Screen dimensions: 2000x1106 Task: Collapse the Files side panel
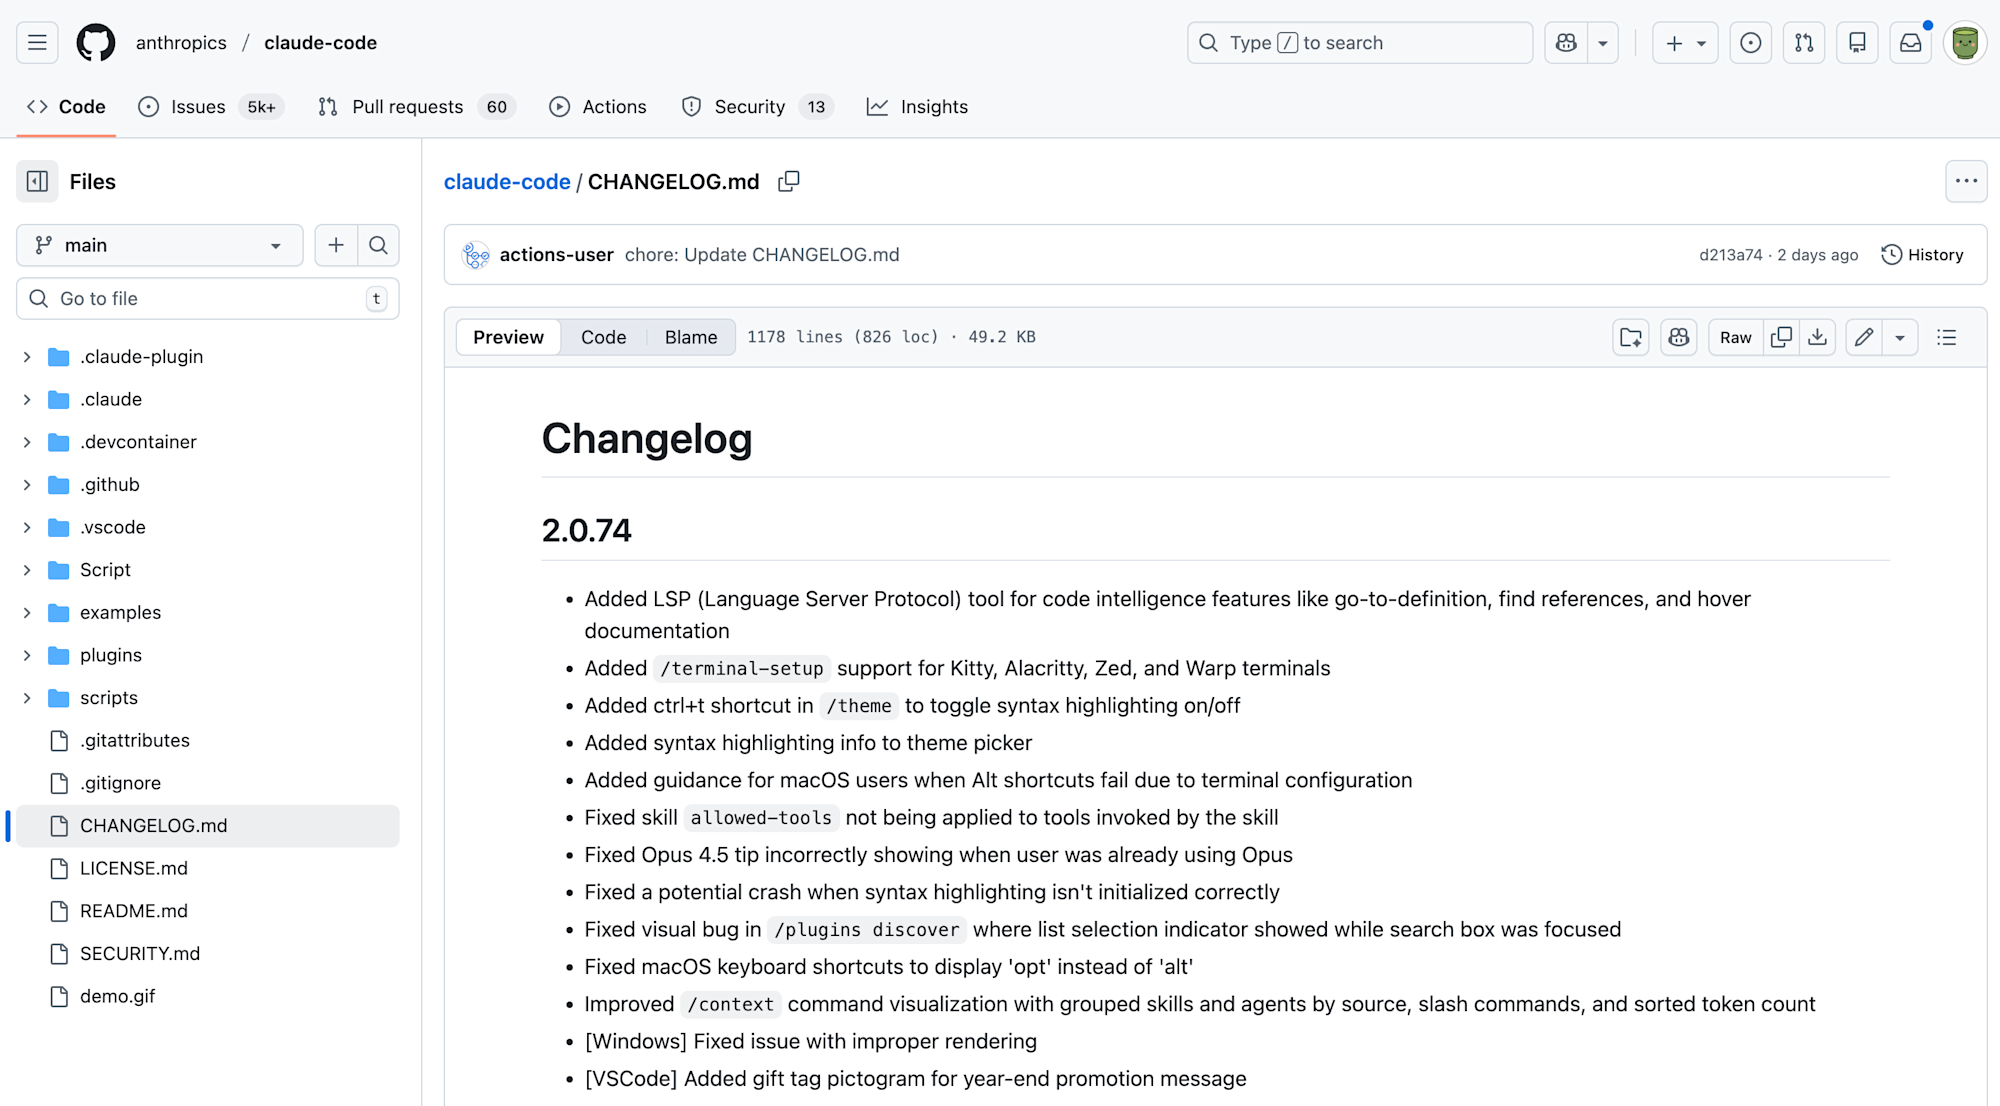pos(37,181)
